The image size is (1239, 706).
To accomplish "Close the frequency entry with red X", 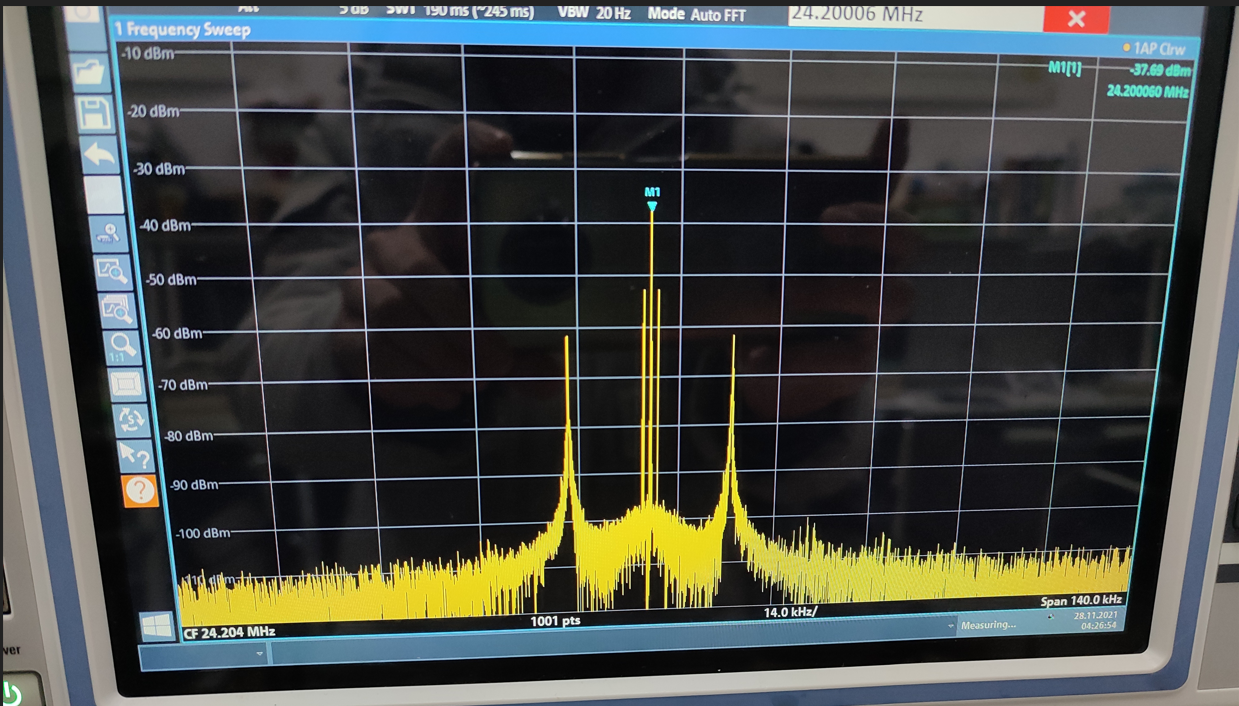I will [1076, 19].
